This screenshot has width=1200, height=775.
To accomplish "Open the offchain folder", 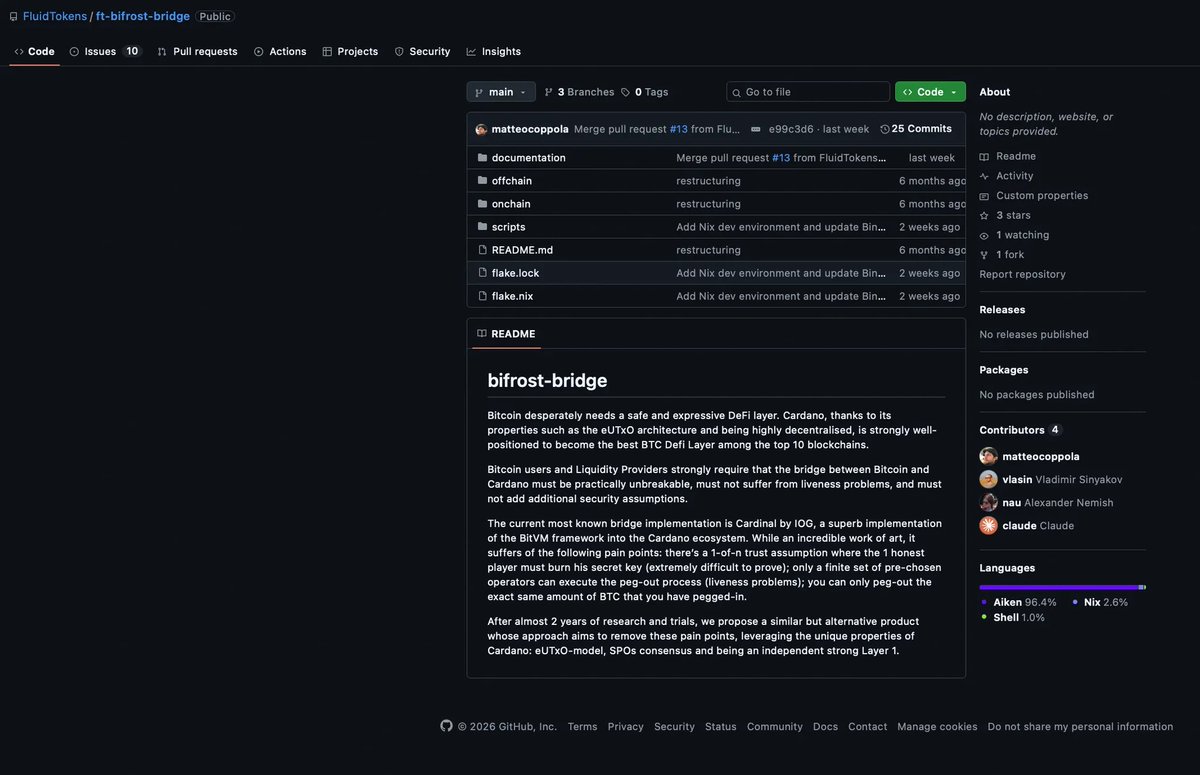I will point(512,181).
